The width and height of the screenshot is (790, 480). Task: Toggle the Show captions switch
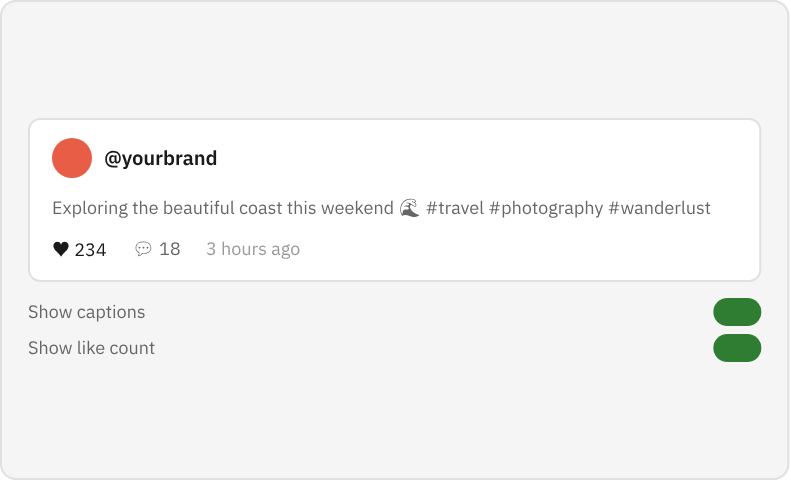click(737, 312)
